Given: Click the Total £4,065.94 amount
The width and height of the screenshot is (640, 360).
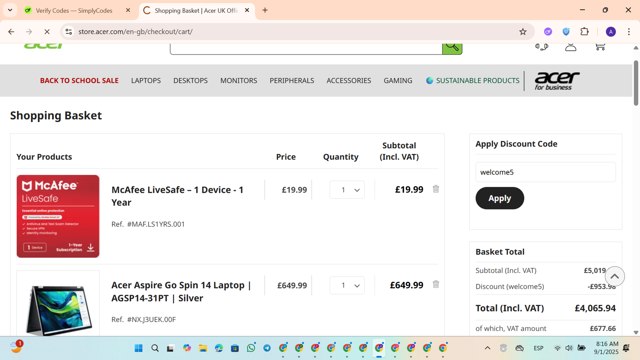Looking at the screenshot, I should (x=595, y=308).
